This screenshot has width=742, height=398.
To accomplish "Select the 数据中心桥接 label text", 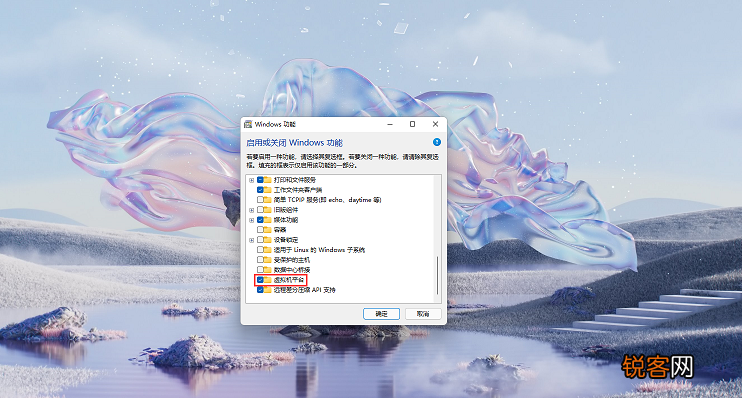I will [x=292, y=270].
